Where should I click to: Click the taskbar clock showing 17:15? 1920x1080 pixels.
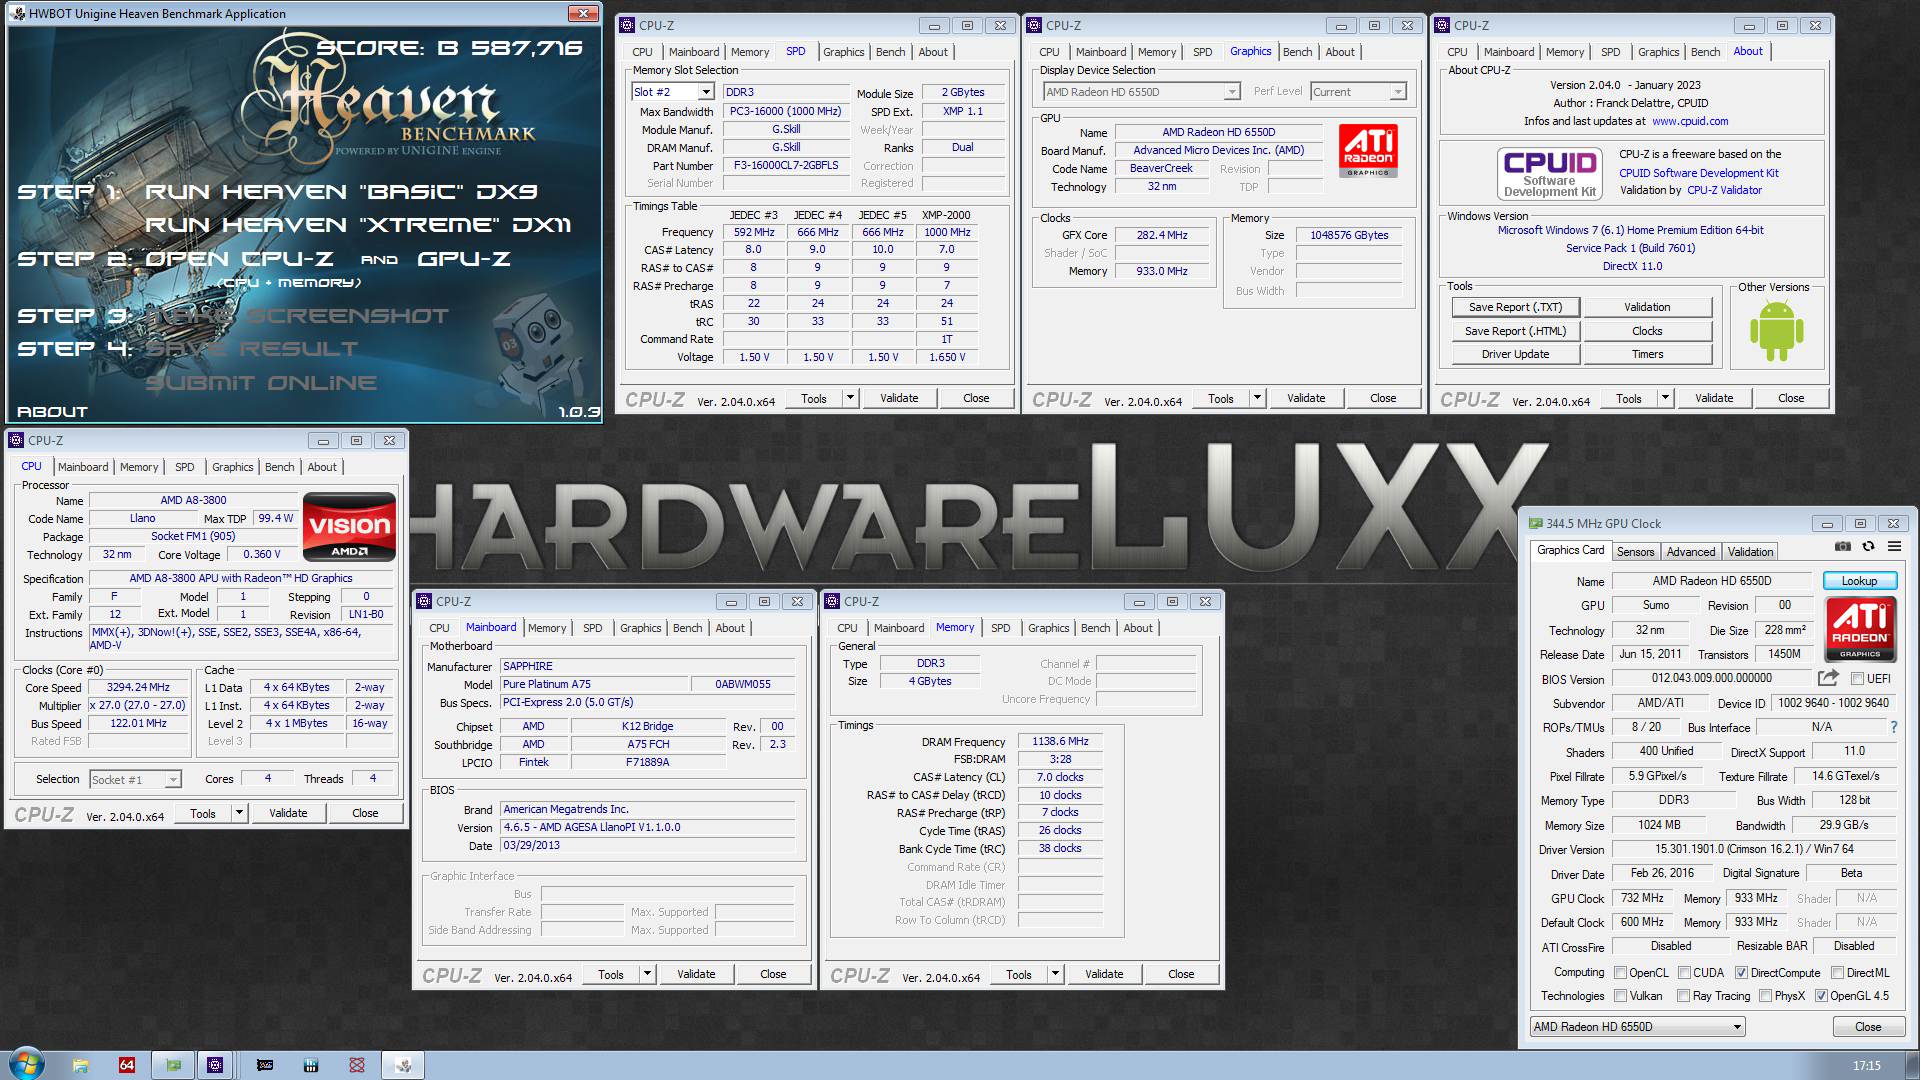coord(1866,1066)
